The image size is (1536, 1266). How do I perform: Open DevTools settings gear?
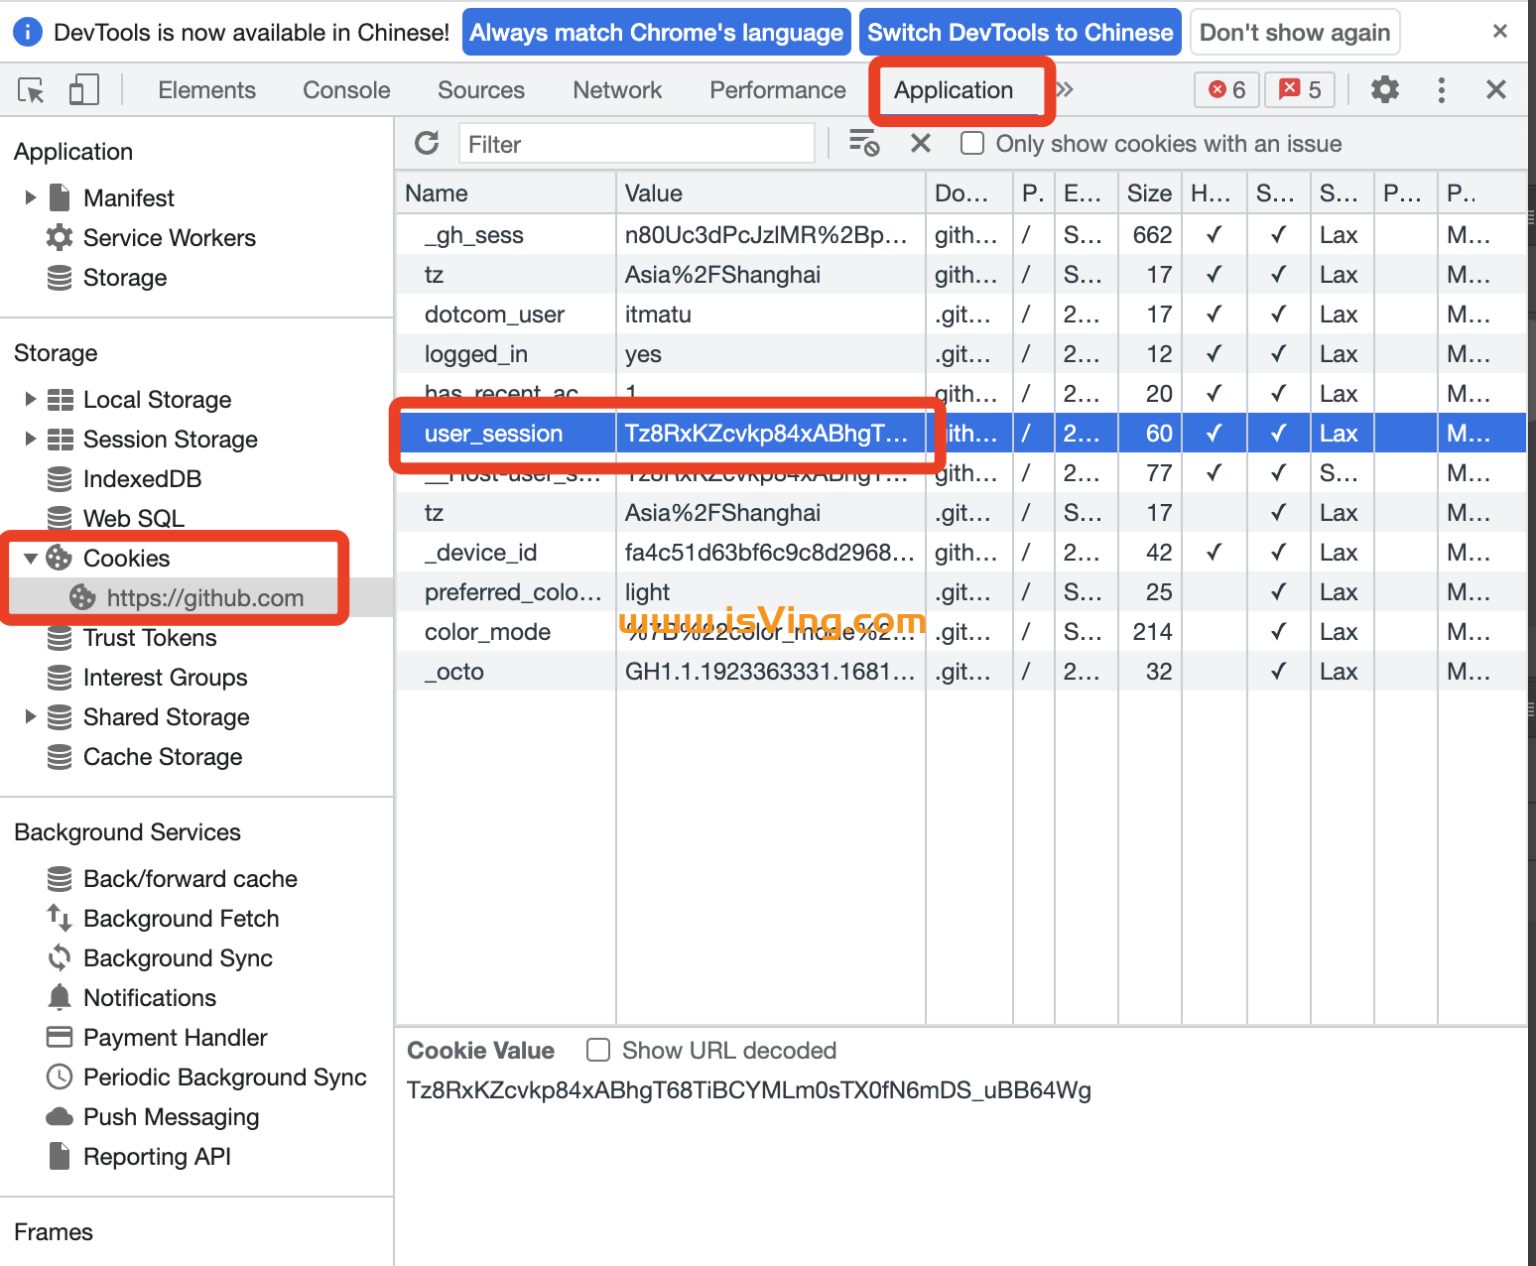[1384, 90]
